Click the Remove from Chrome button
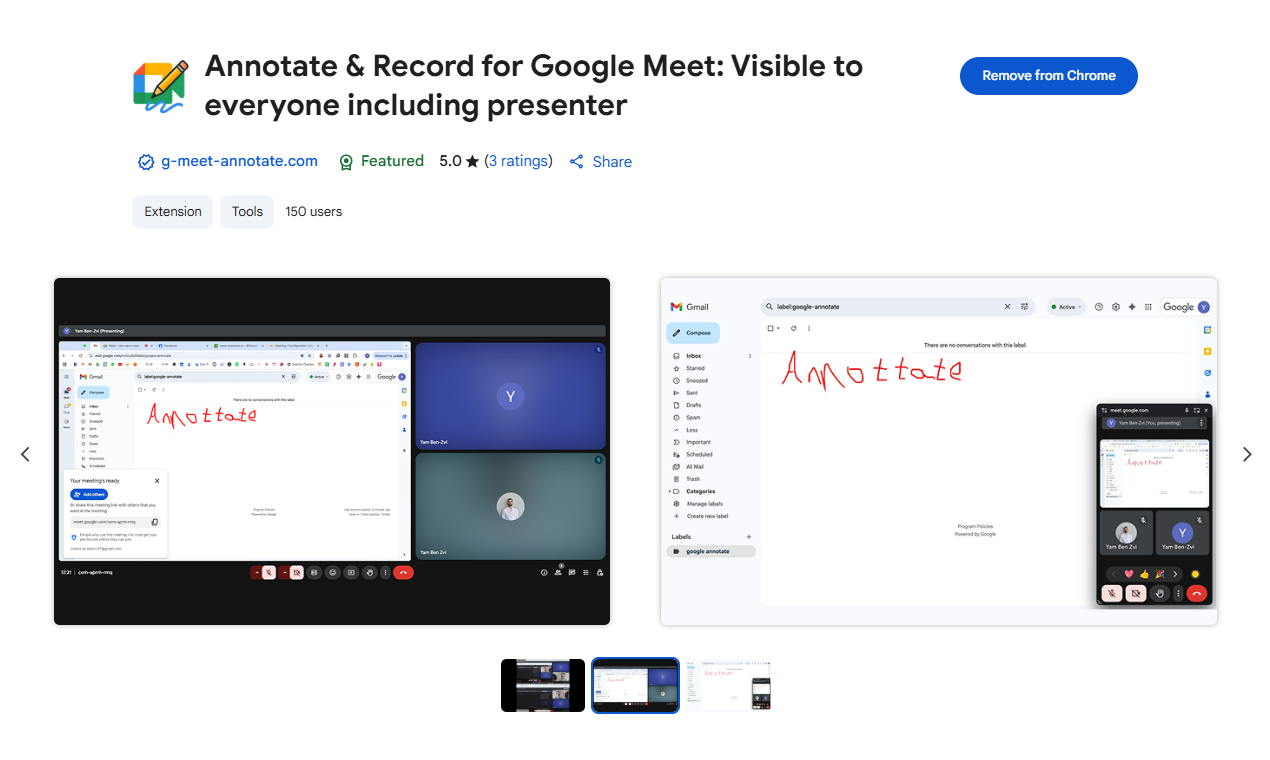1270x760 pixels. click(1048, 76)
